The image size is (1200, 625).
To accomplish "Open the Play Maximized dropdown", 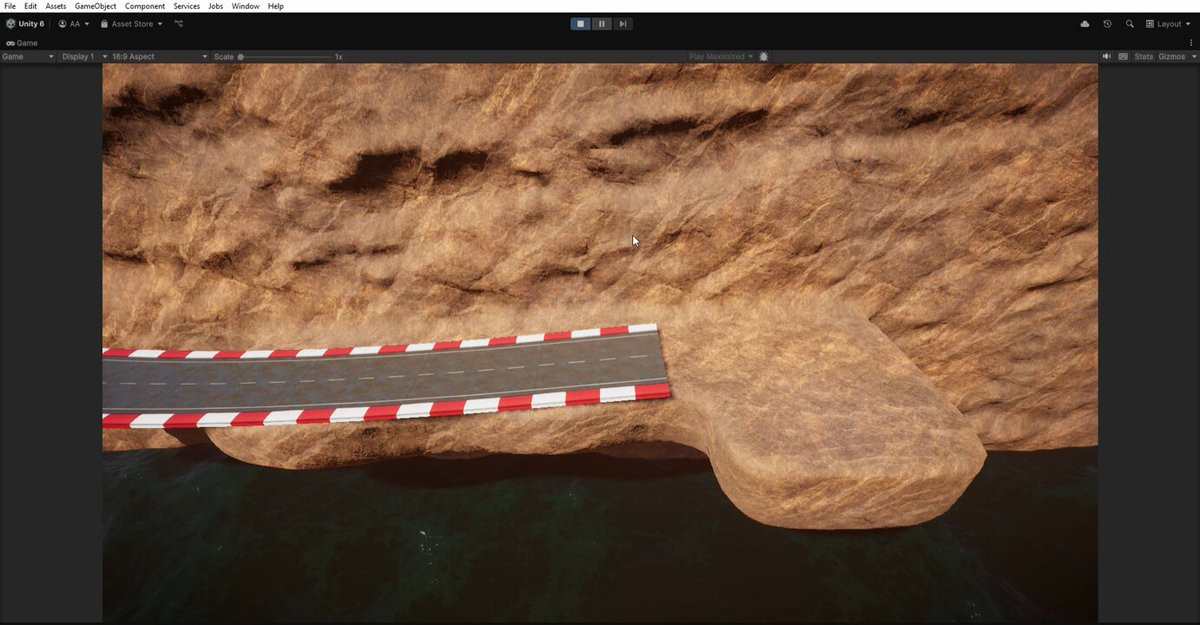I will pyautogui.click(x=721, y=57).
